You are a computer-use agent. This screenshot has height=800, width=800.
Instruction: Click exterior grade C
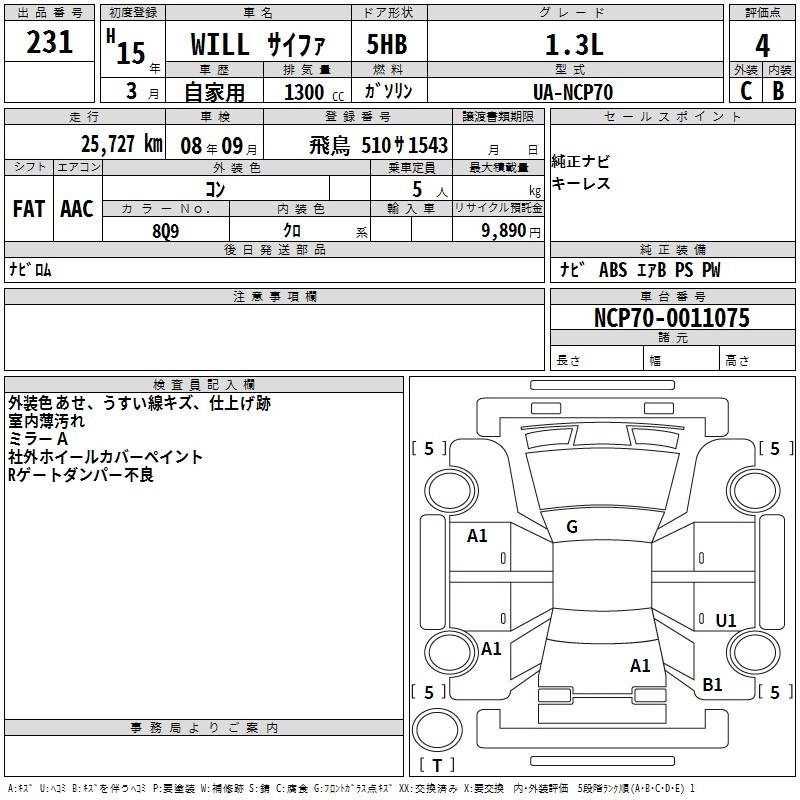(745, 91)
